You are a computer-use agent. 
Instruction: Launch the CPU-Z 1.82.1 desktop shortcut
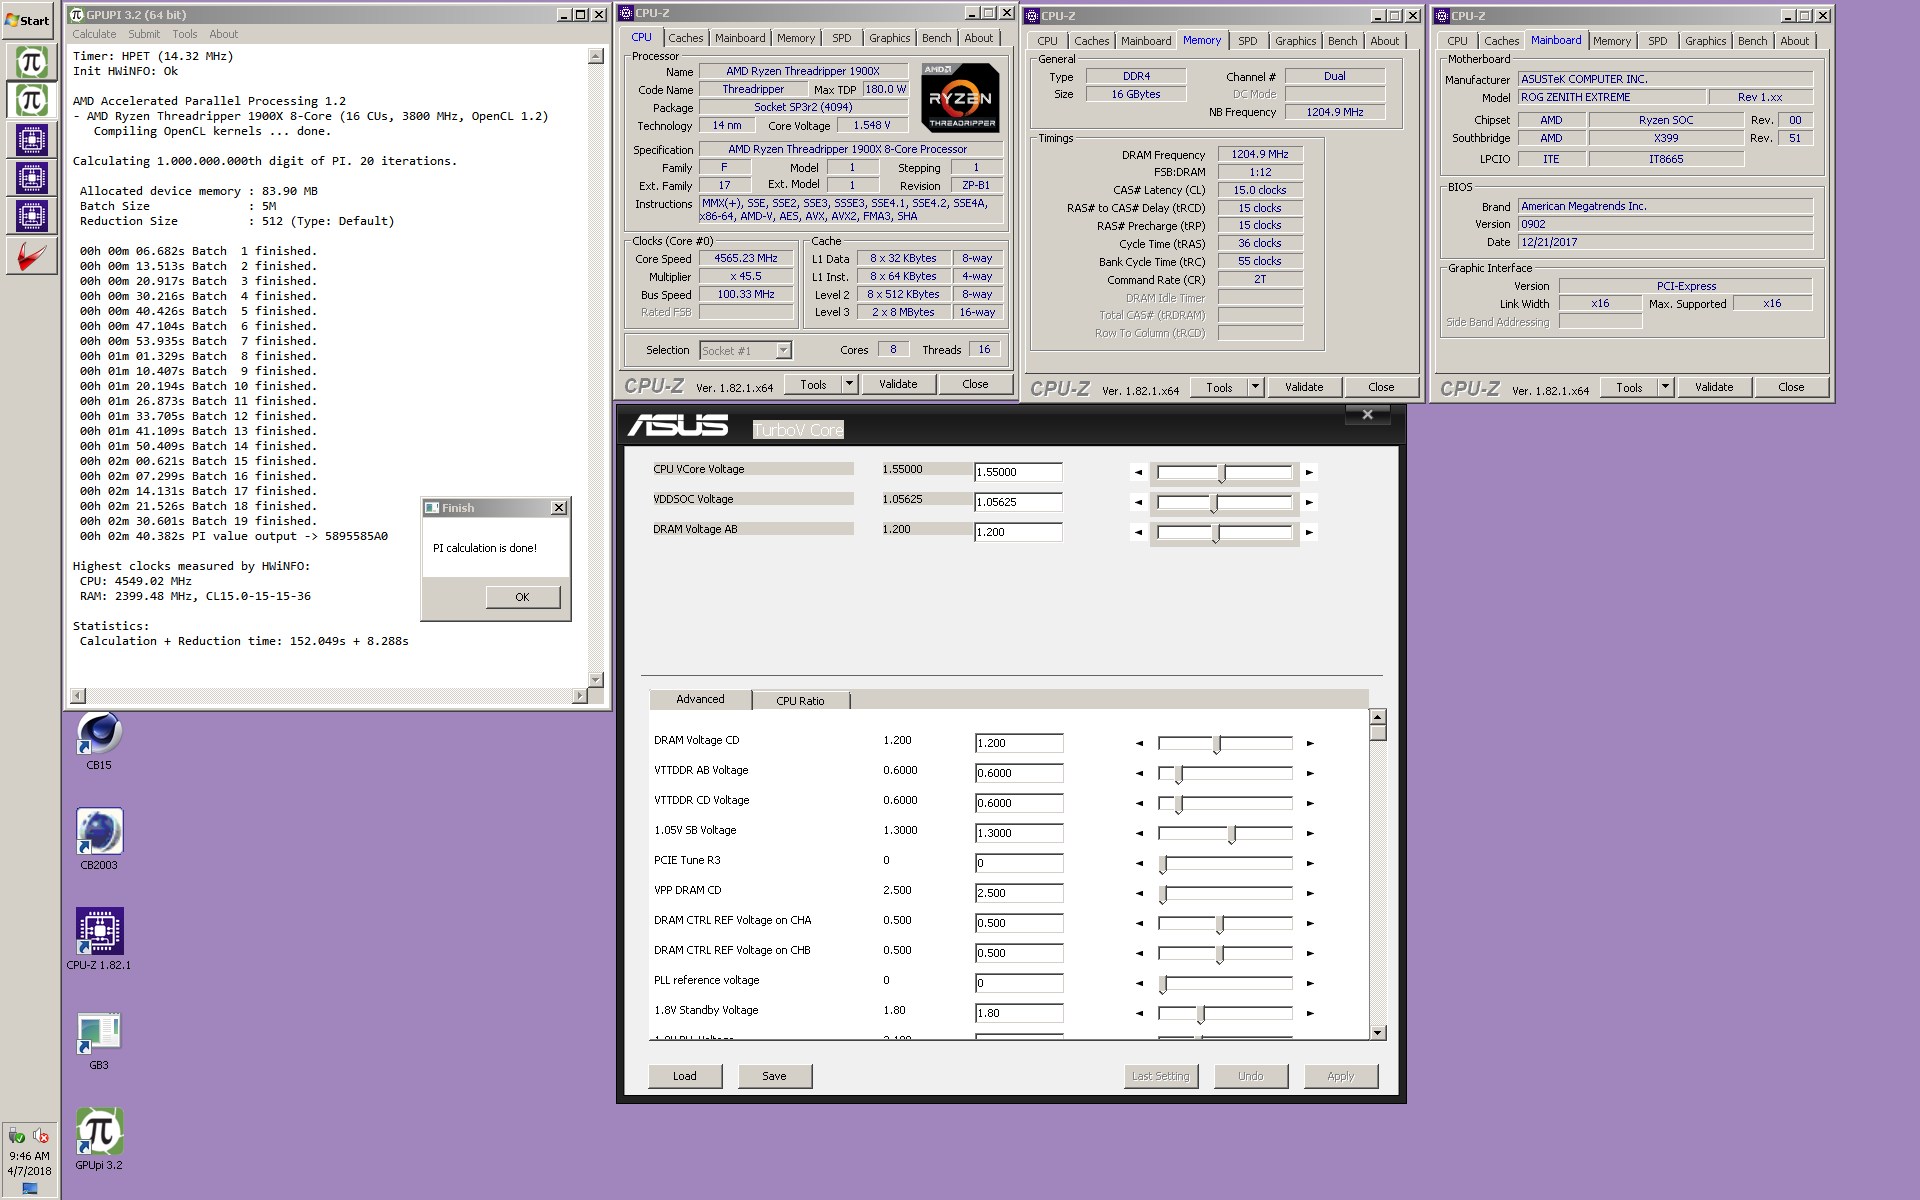coord(99,939)
